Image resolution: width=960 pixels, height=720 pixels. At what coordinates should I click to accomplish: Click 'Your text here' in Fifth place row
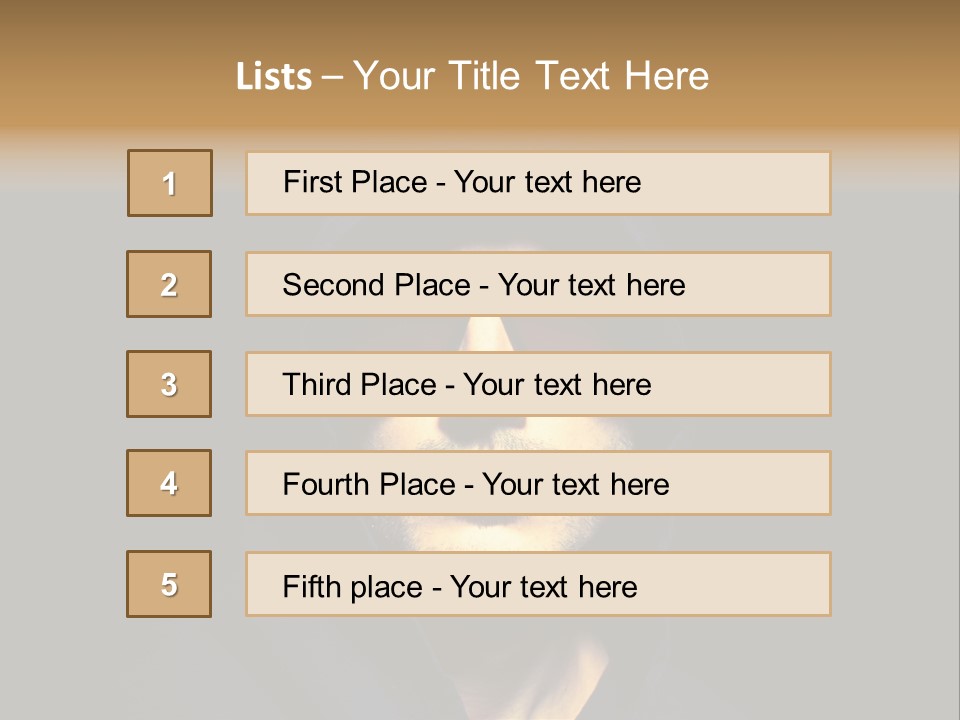pyautogui.click(x=543, y=586)
